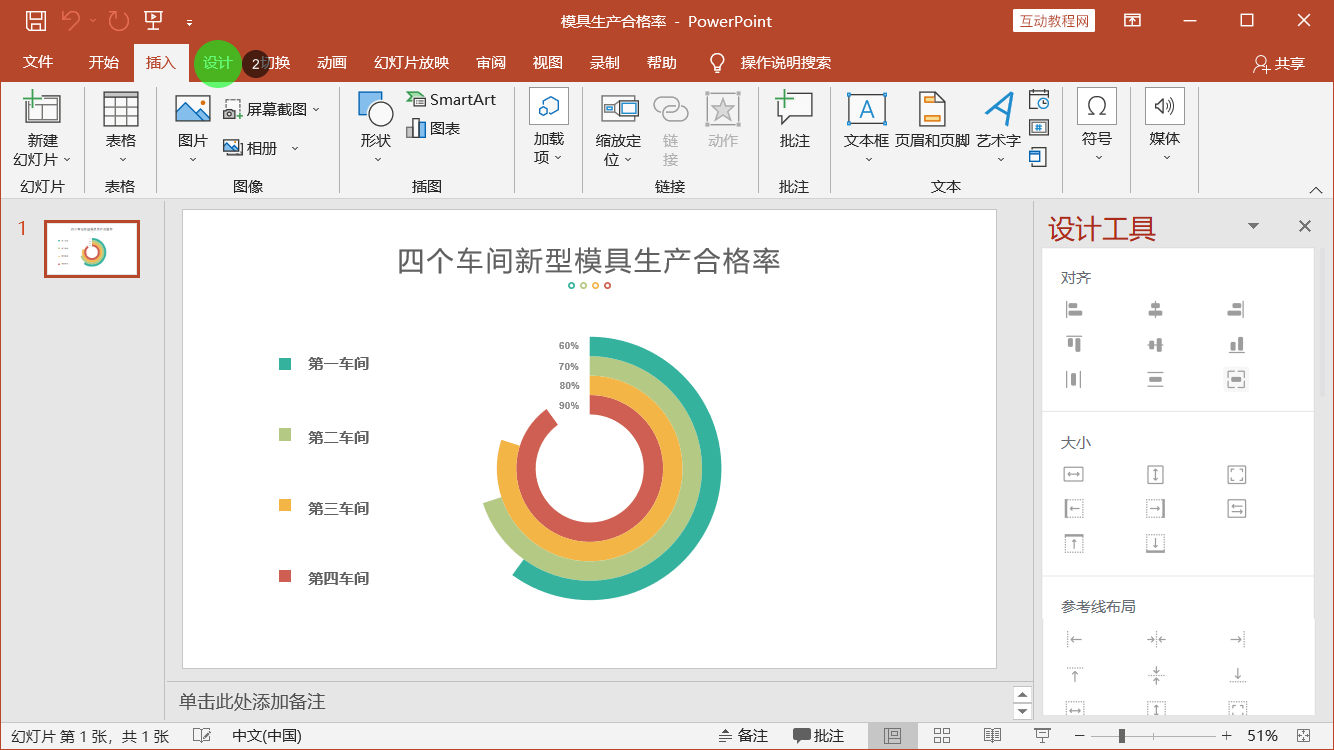
Task: Switch to Slide Sorter view in status bar
Action: pyautogui.click(x=942, y=736)
